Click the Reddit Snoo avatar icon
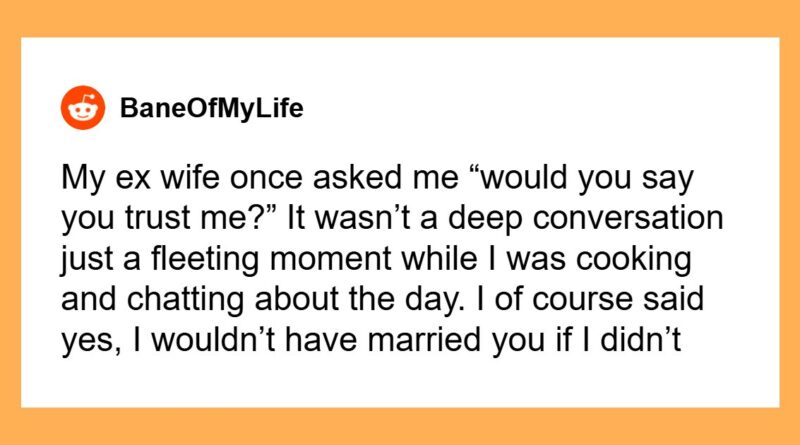 coord(80,106)
